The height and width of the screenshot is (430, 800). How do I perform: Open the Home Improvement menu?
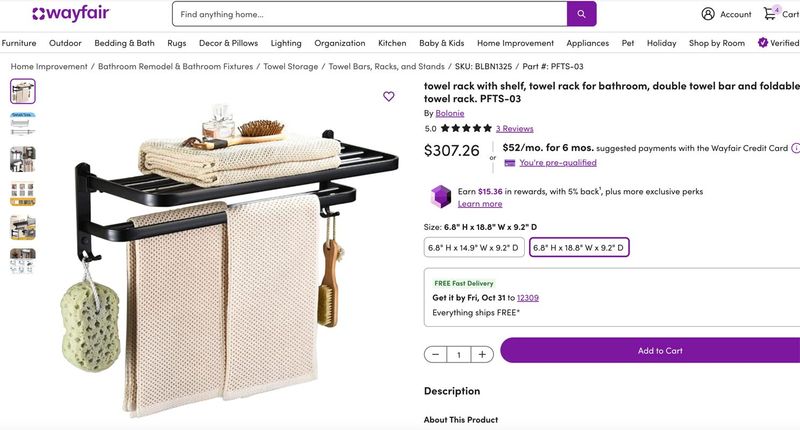click(x=515, y=43)
